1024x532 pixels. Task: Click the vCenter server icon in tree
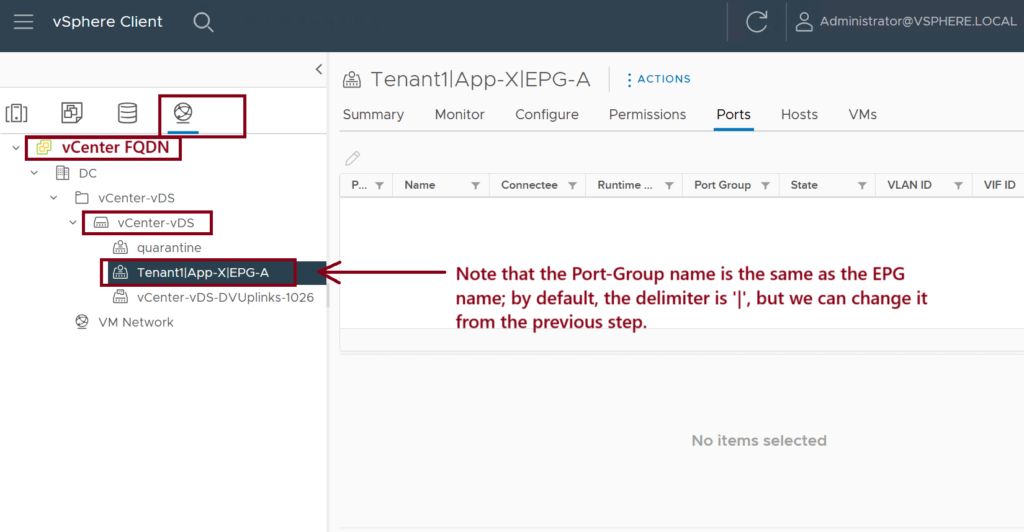[x=44, y=148]
